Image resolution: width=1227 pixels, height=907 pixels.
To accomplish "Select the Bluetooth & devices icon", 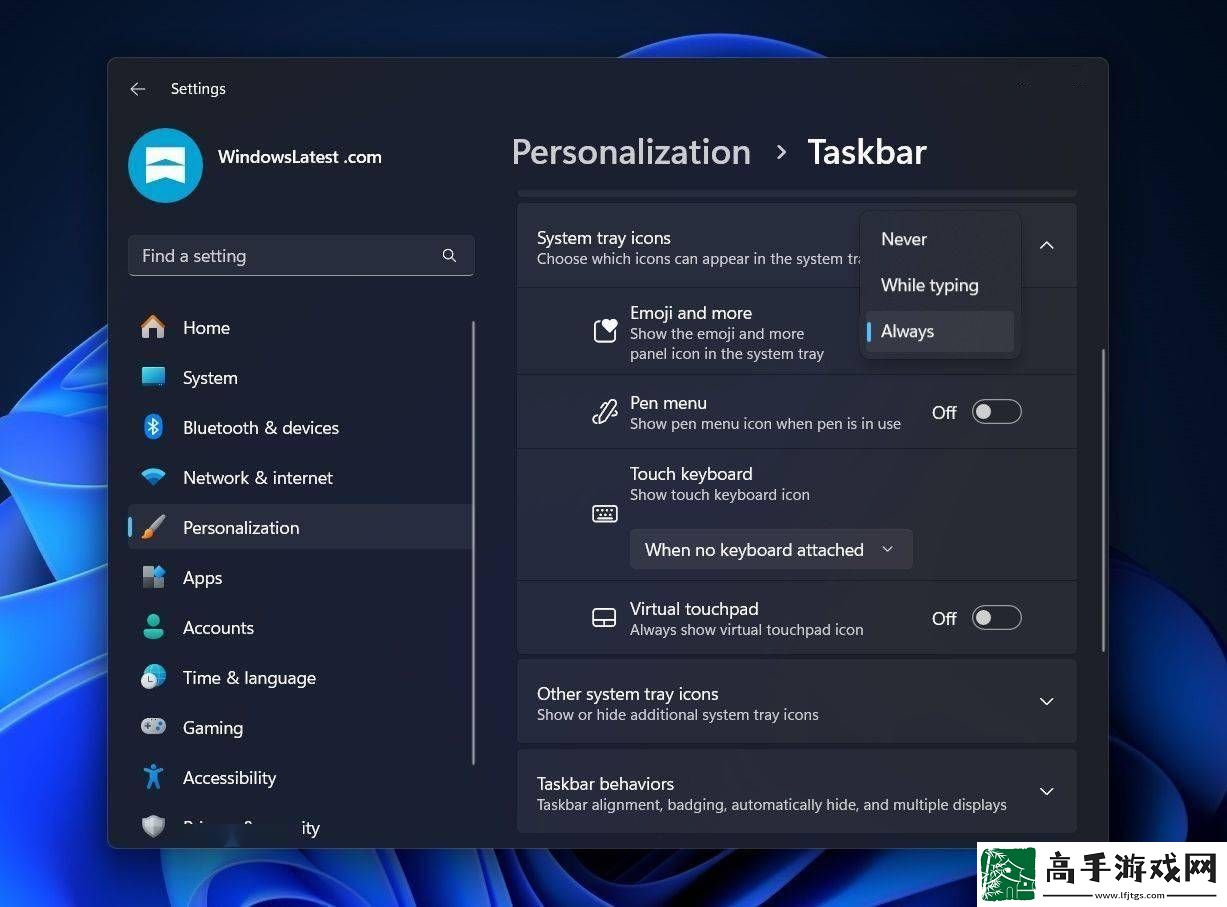I will 153,428.
